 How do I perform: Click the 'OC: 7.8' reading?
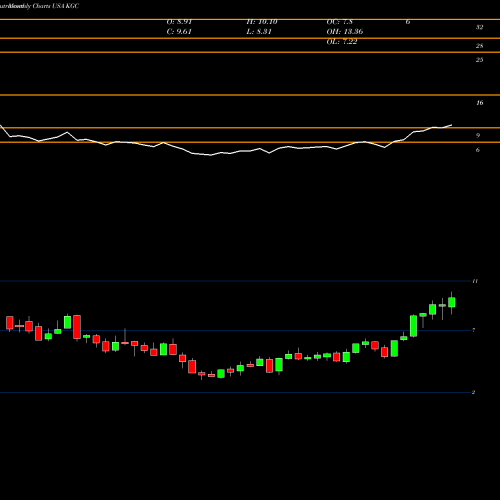coord(340,22)
